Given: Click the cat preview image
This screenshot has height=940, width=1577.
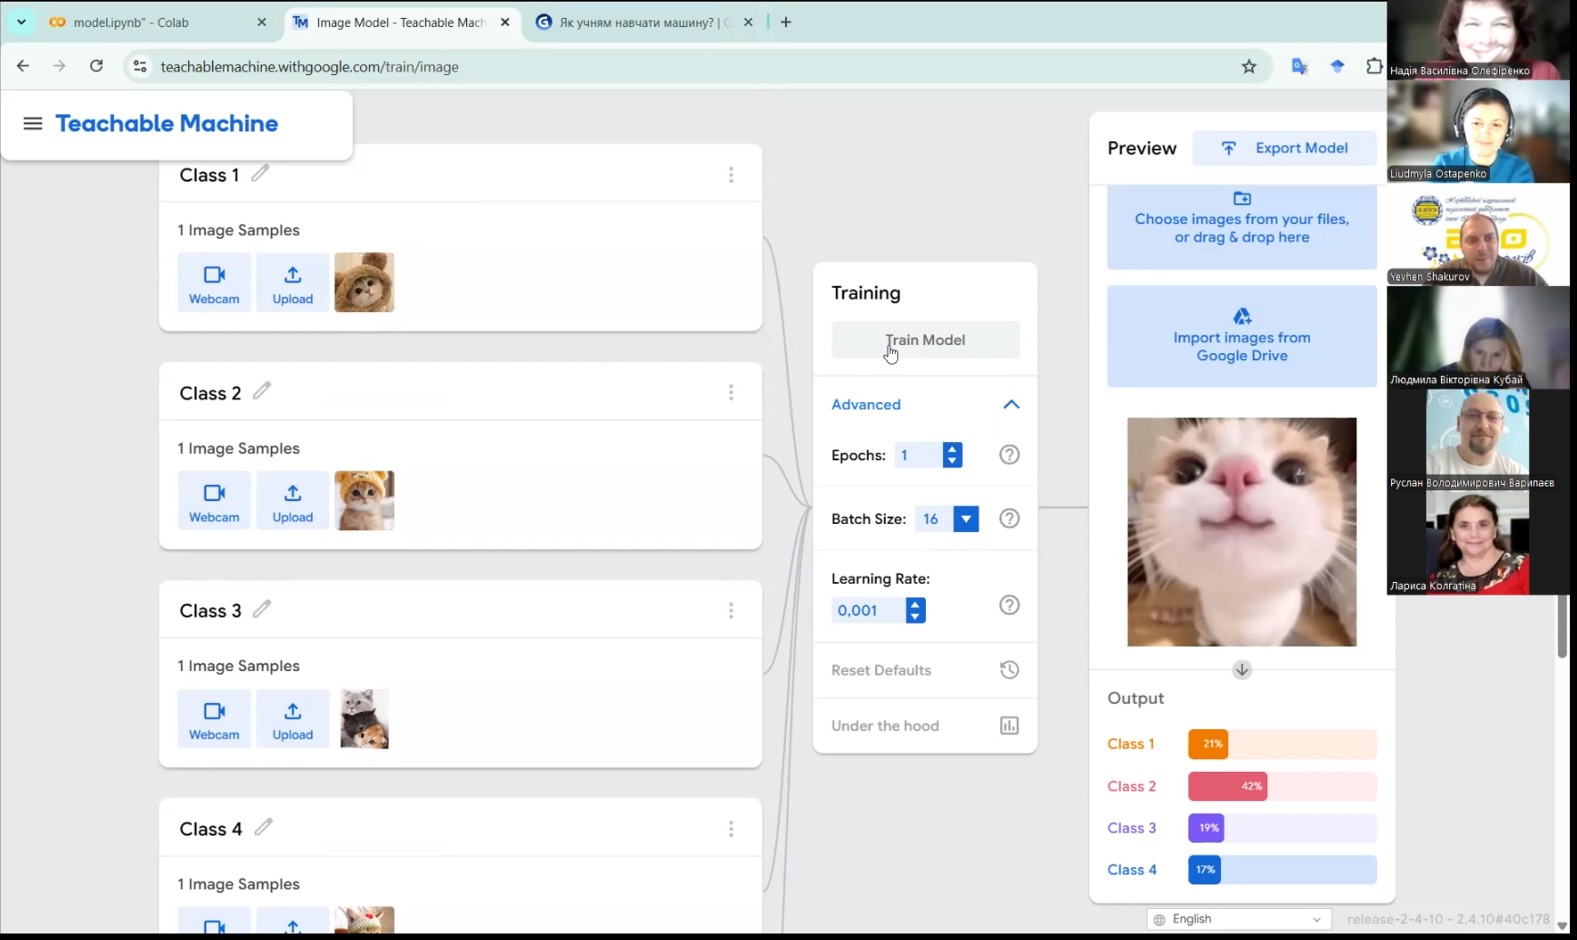Looking at the screenshot, I should coord(1242,532).
